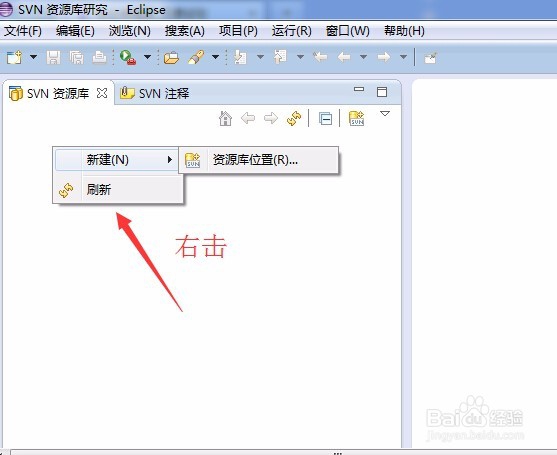Viewport: 557px width, 455px height.
Task: Open the 窗口(W) menu
Action: point(348,31)
